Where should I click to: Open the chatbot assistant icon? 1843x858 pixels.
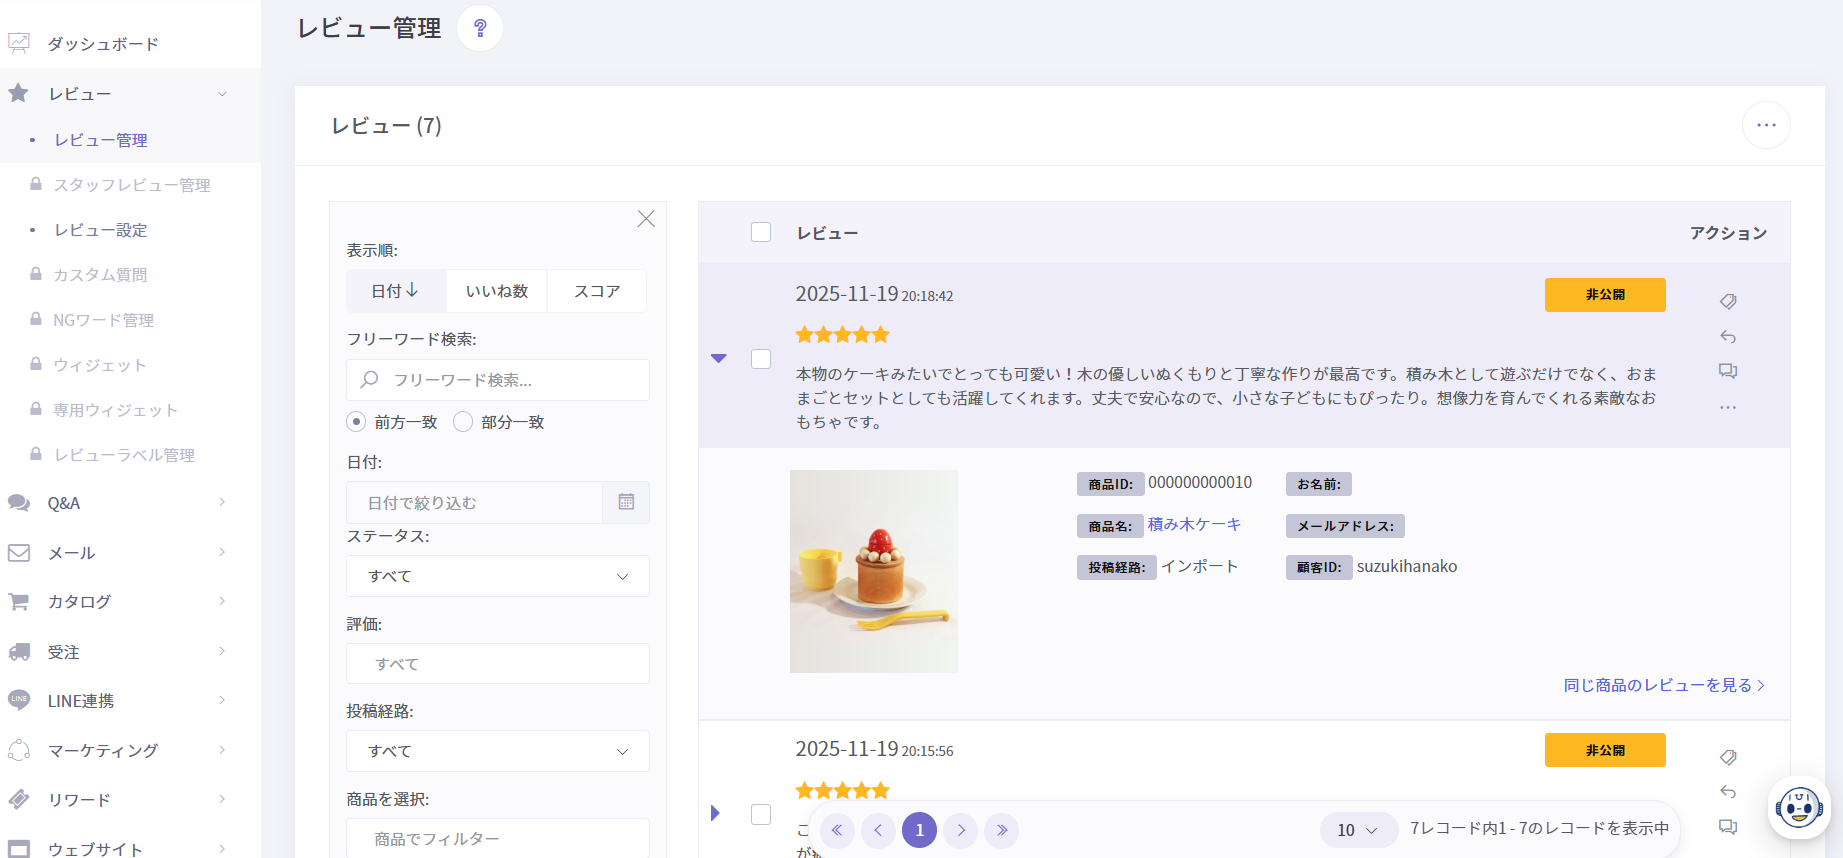(1798, 807)
